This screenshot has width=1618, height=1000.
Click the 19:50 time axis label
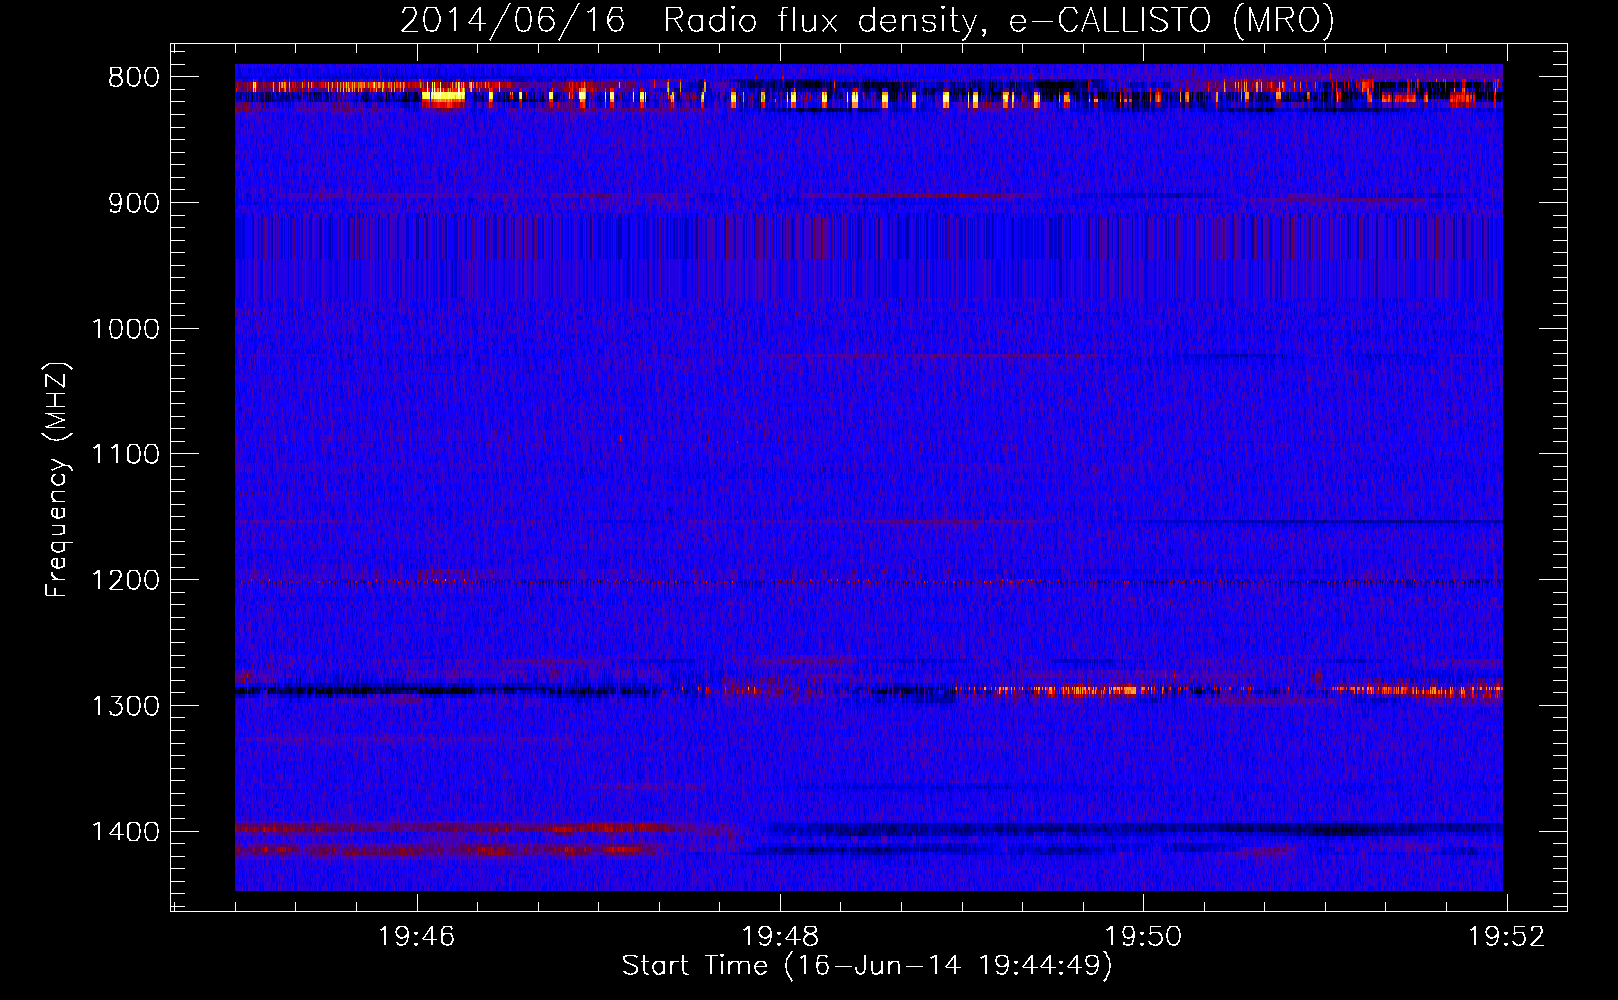coord(1143,936)
